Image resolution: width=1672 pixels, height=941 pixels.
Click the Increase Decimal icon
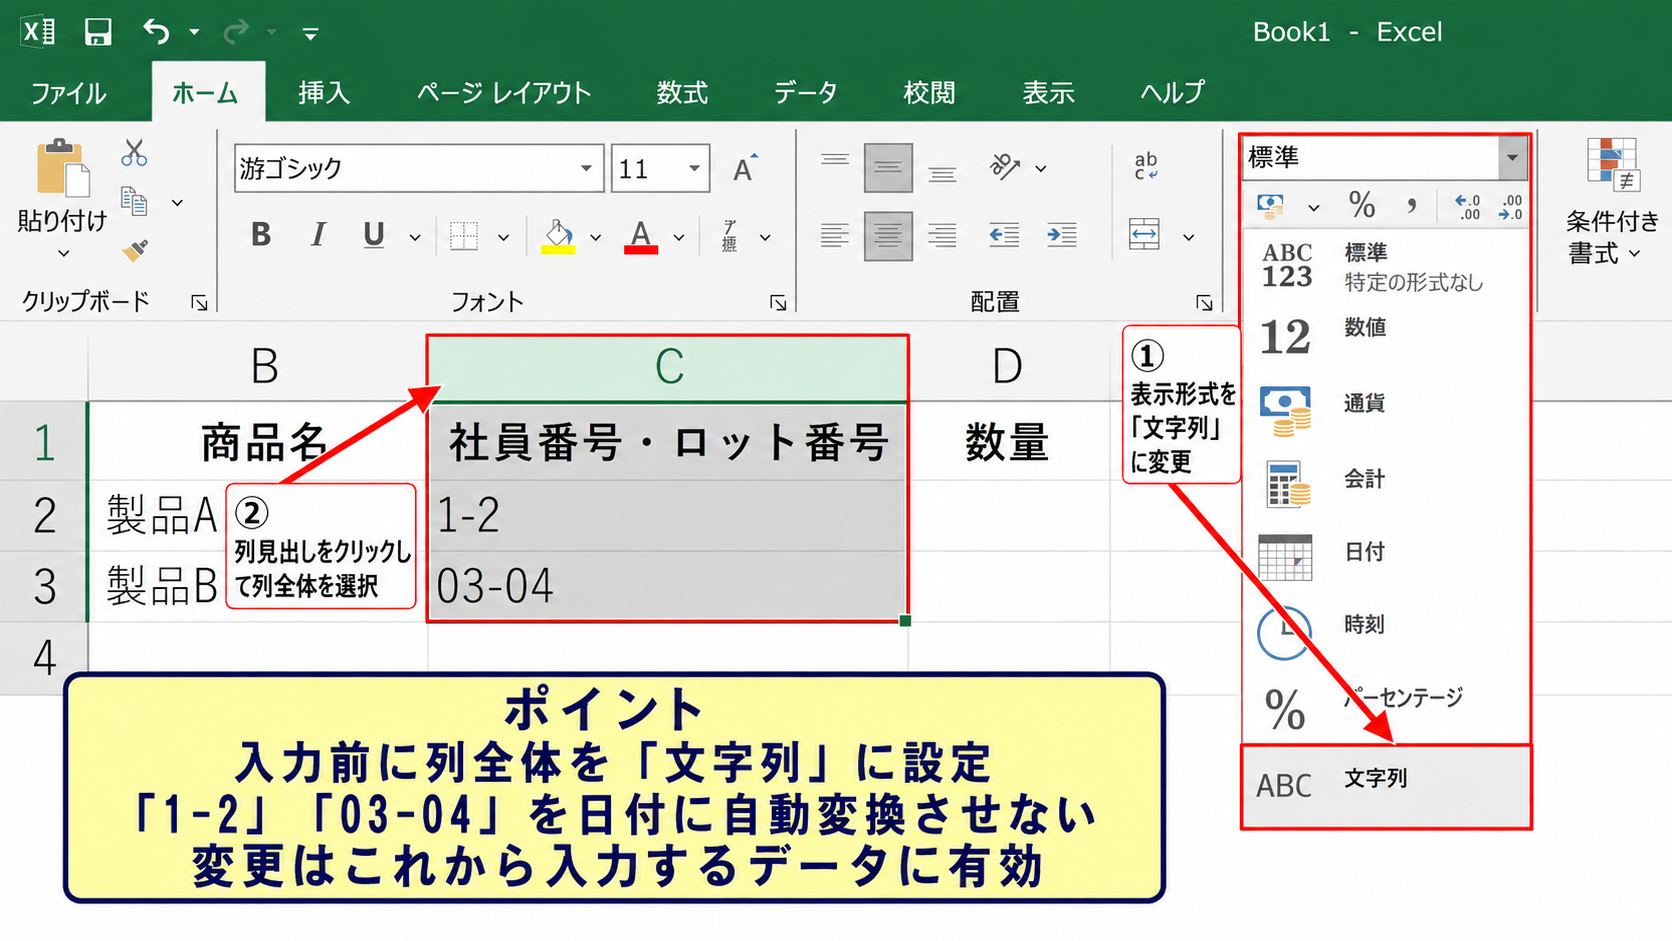(1467, 206)
